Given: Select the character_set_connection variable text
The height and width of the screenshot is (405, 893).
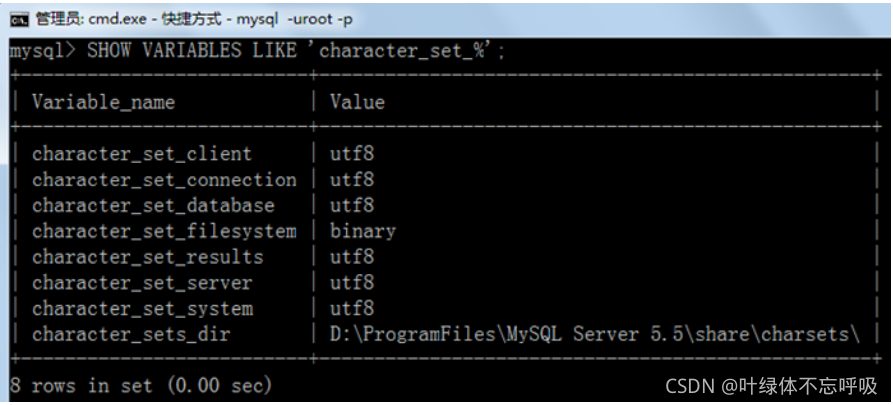Looking at the screenshot, I should 164,179.
